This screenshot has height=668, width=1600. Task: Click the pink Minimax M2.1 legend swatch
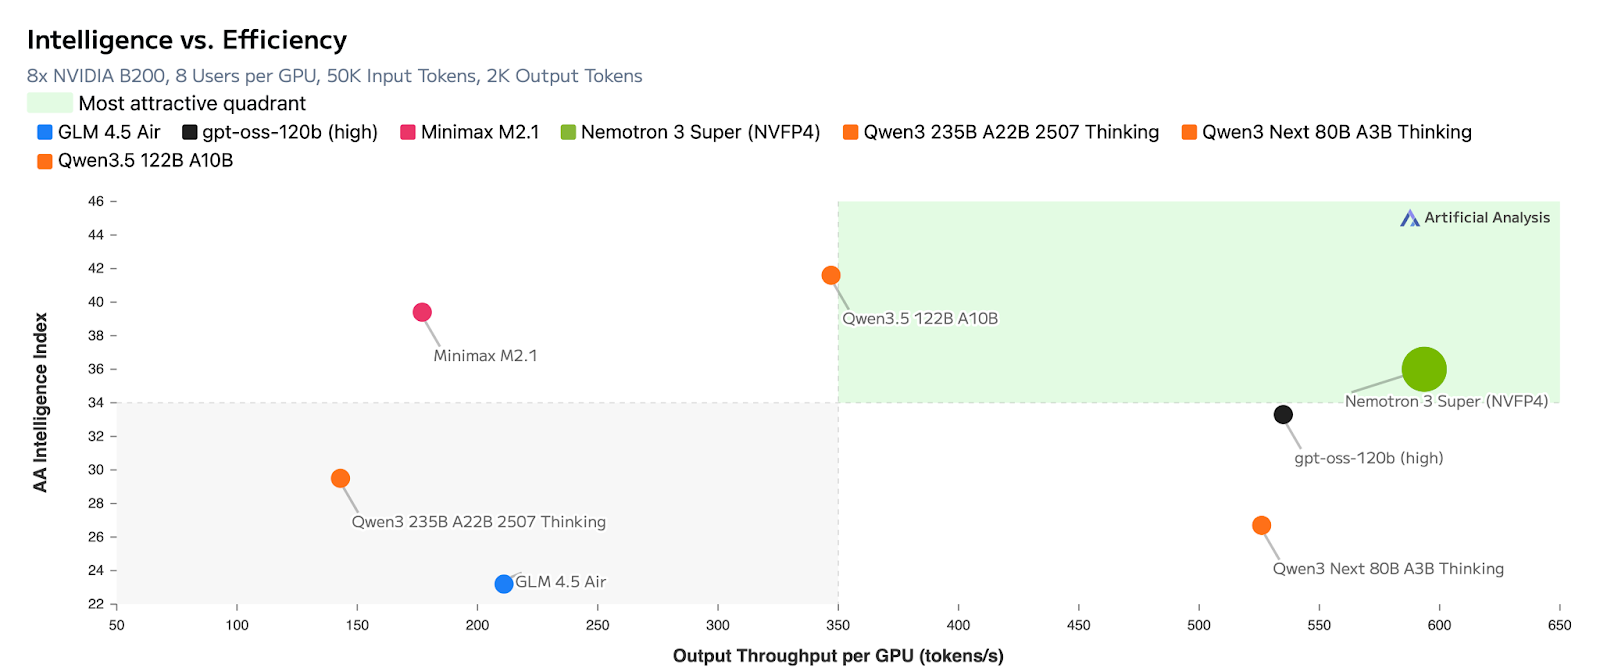coord(408,132)
